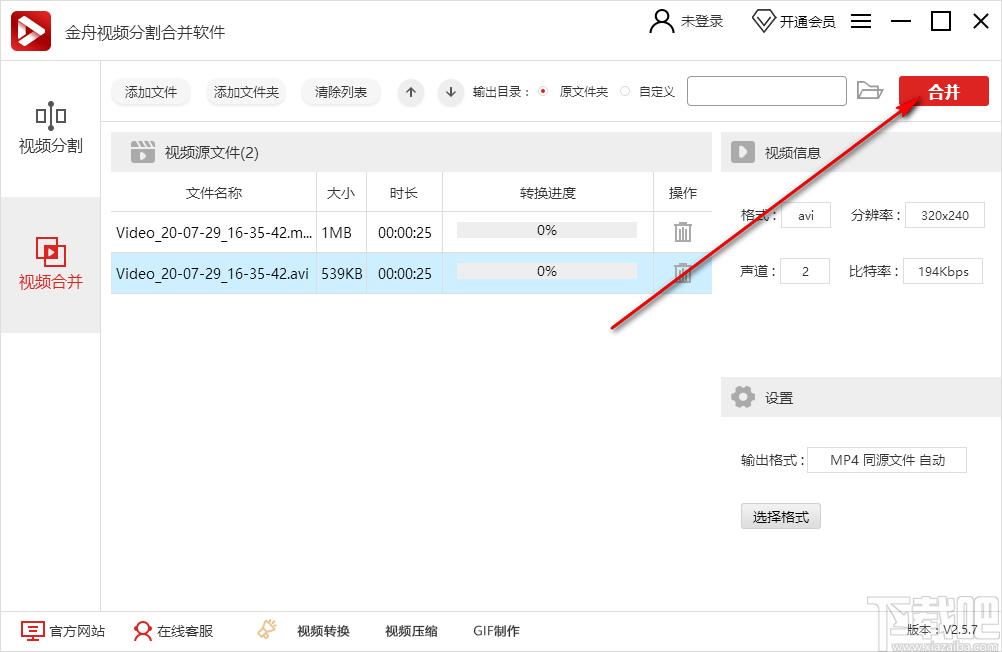Open the hamburger menu icon

pyautogui.click(x=862, y=21)
